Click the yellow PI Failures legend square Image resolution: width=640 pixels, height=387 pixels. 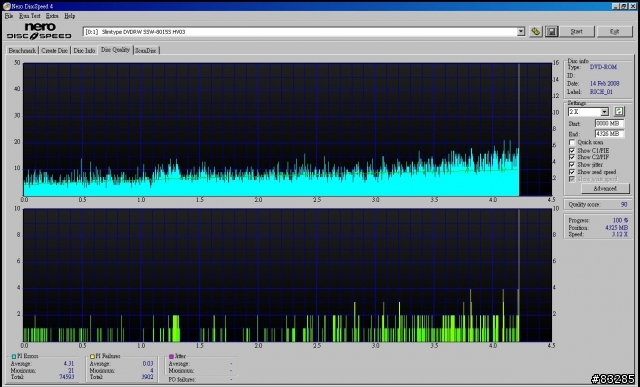92,356
